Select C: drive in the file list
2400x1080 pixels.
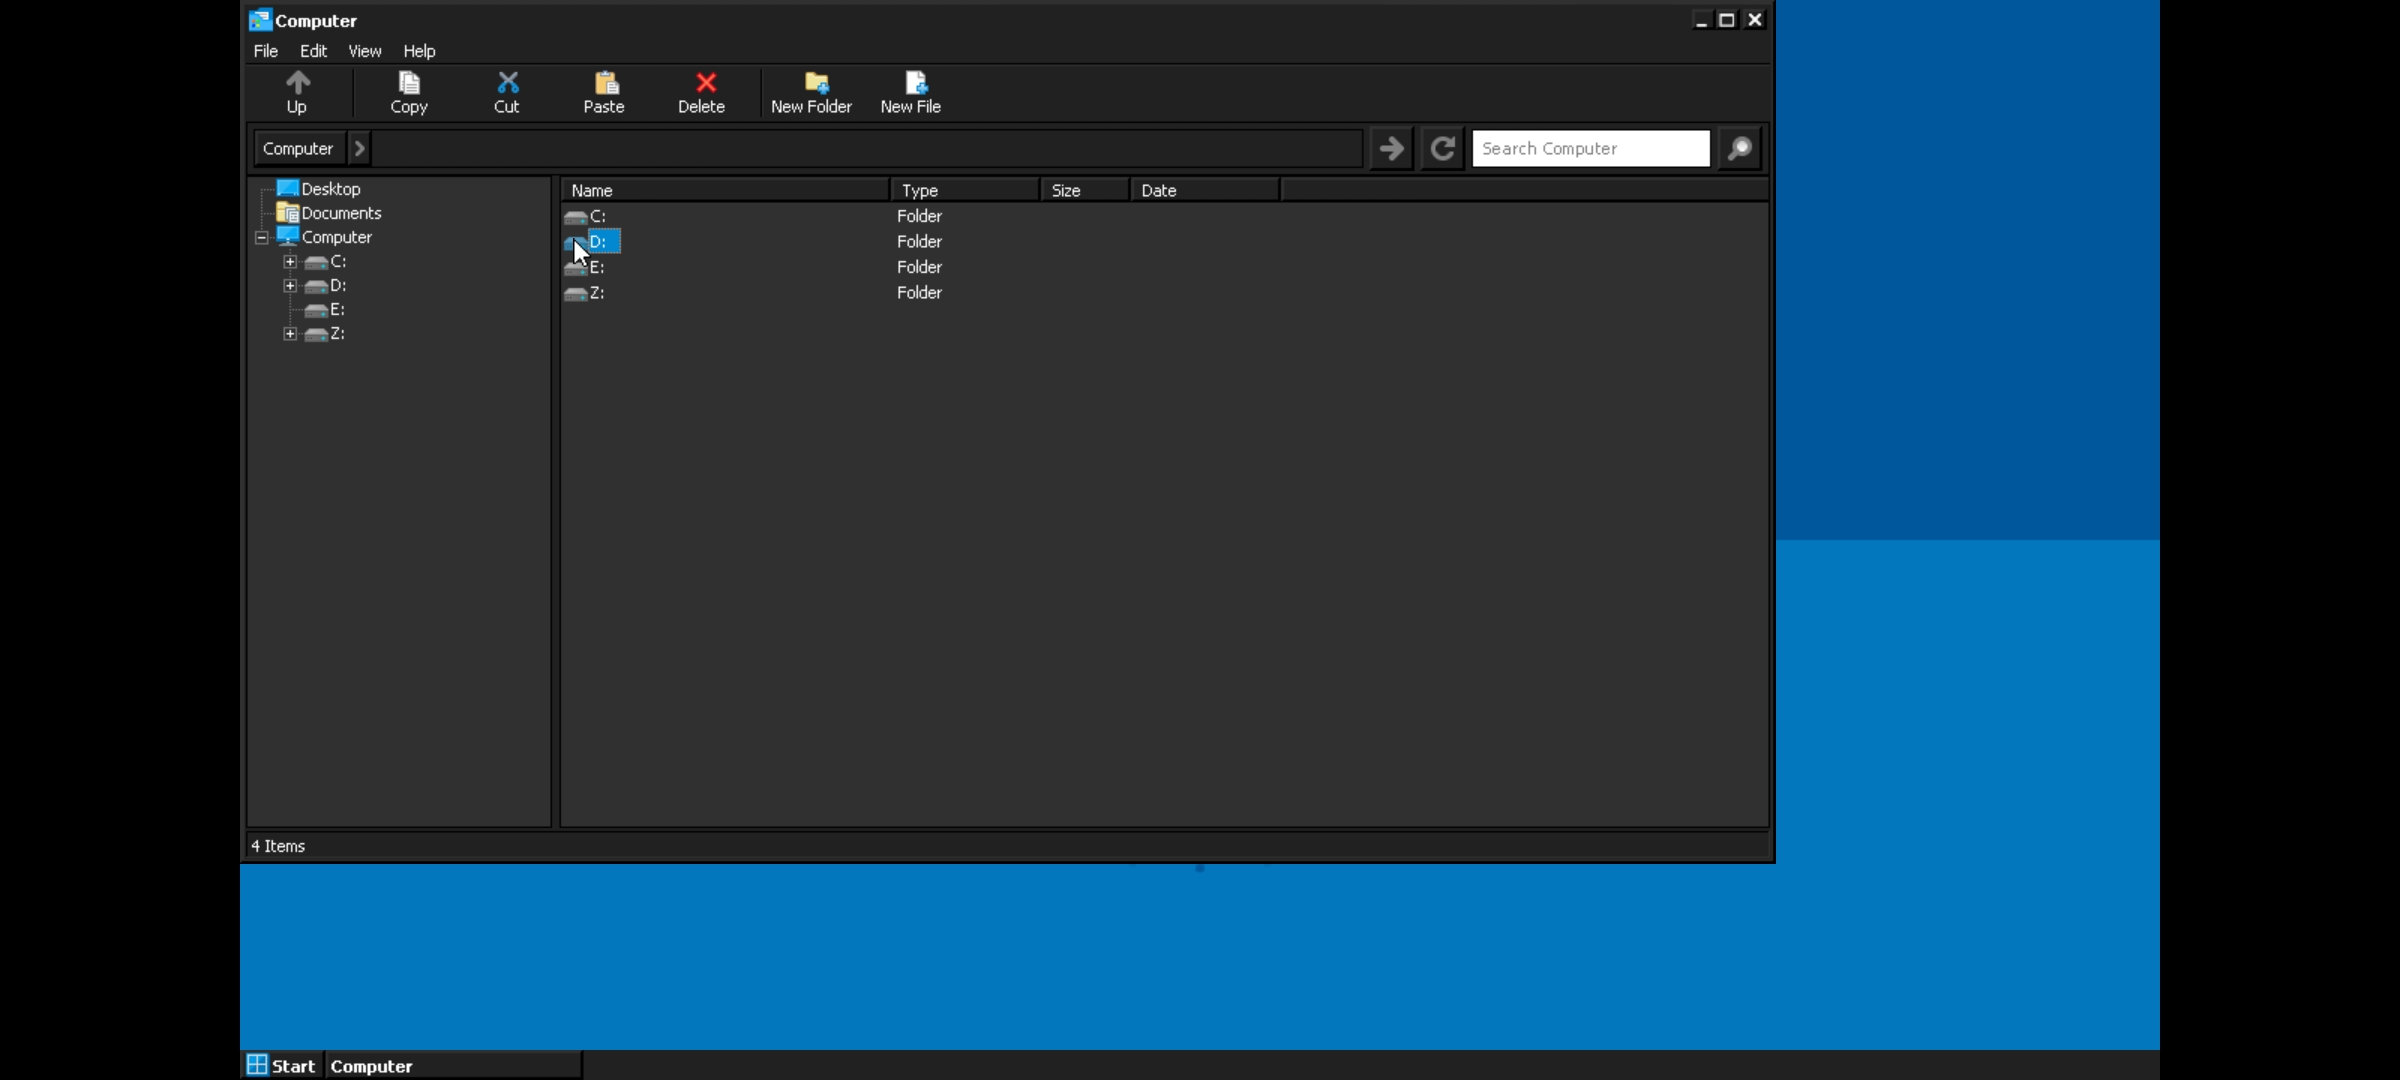(597, 216)
